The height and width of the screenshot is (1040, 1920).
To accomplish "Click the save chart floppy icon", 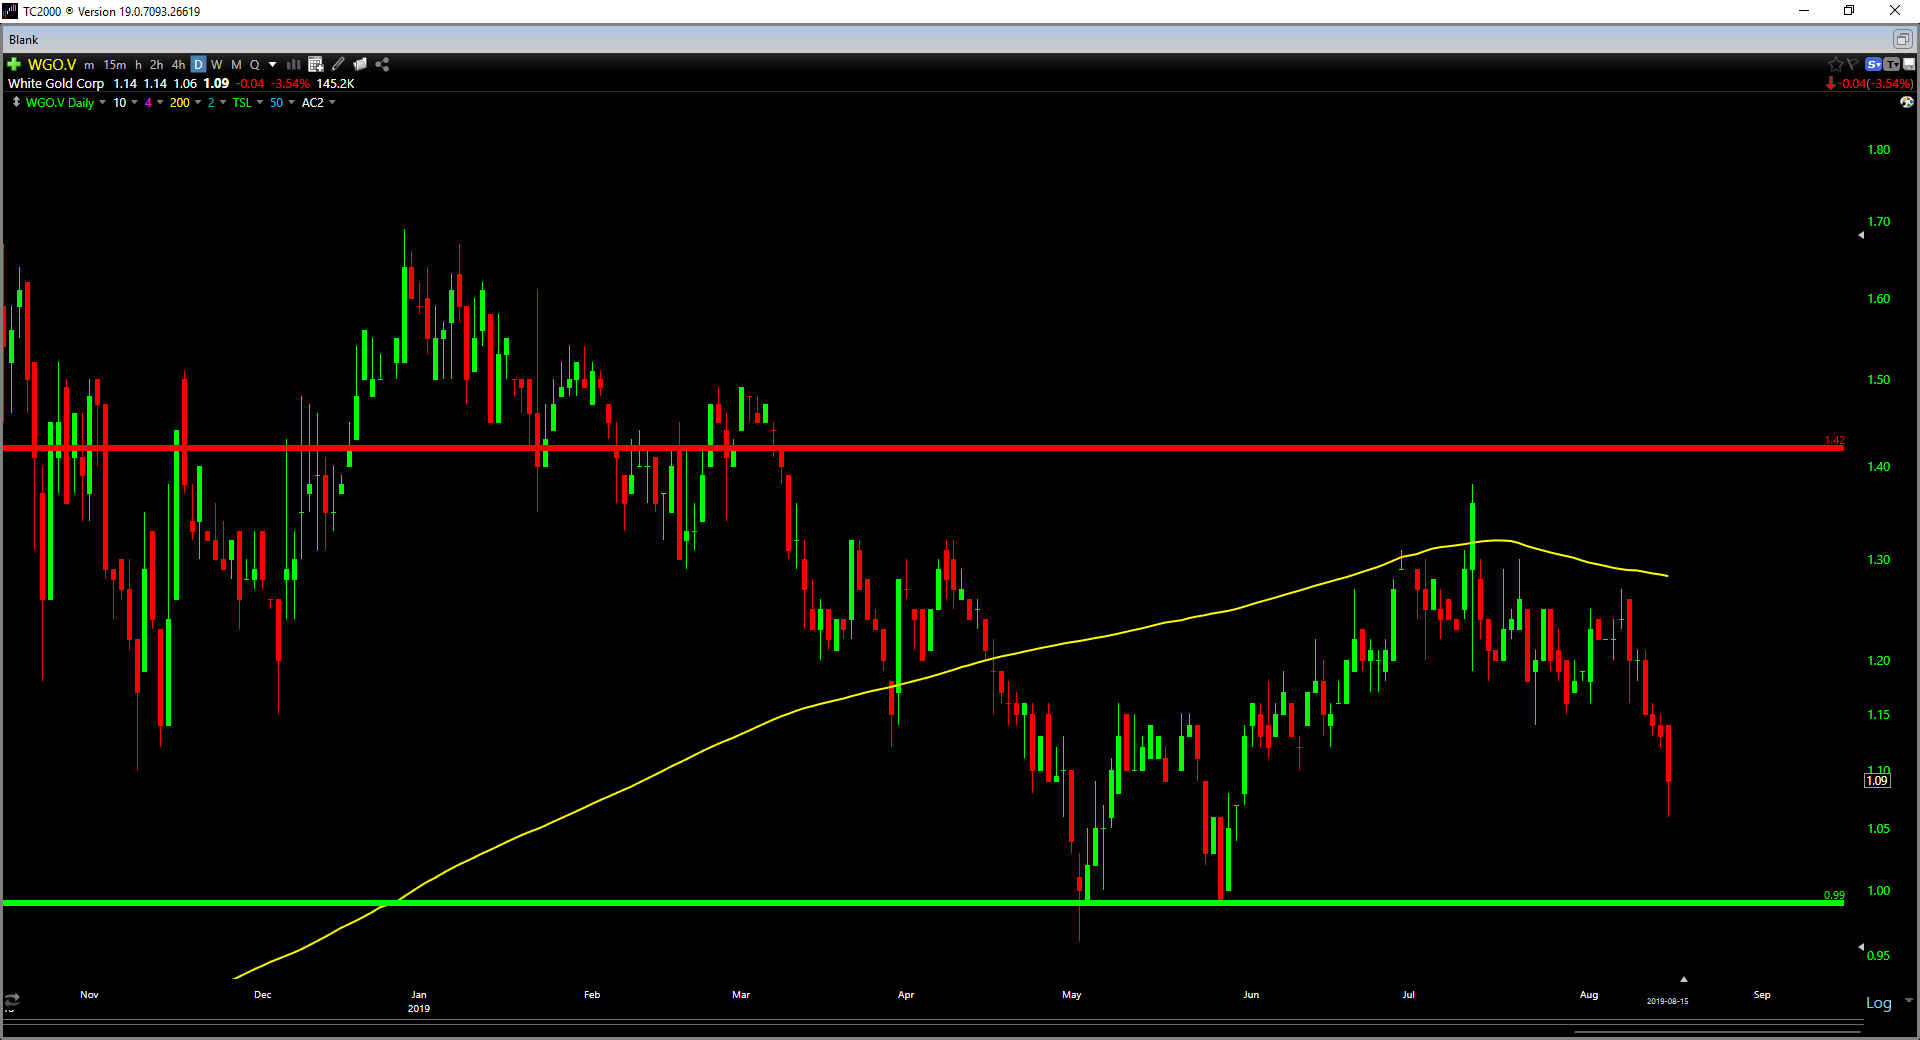I will (x=1909, y=64).
